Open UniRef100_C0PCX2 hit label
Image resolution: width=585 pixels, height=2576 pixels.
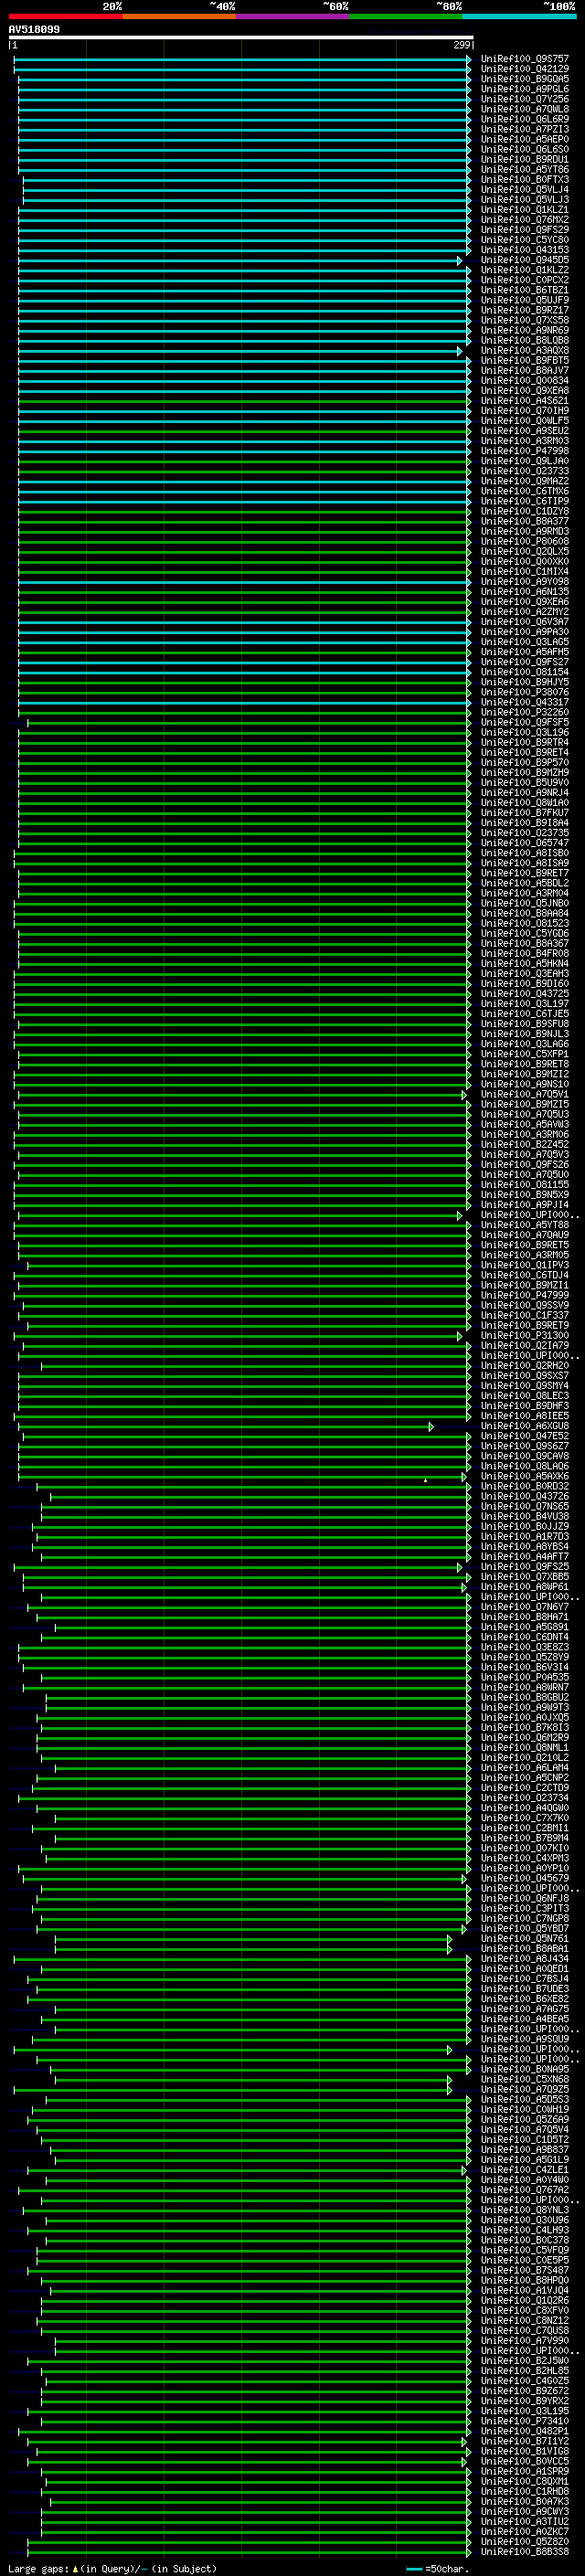click(525, 280)
